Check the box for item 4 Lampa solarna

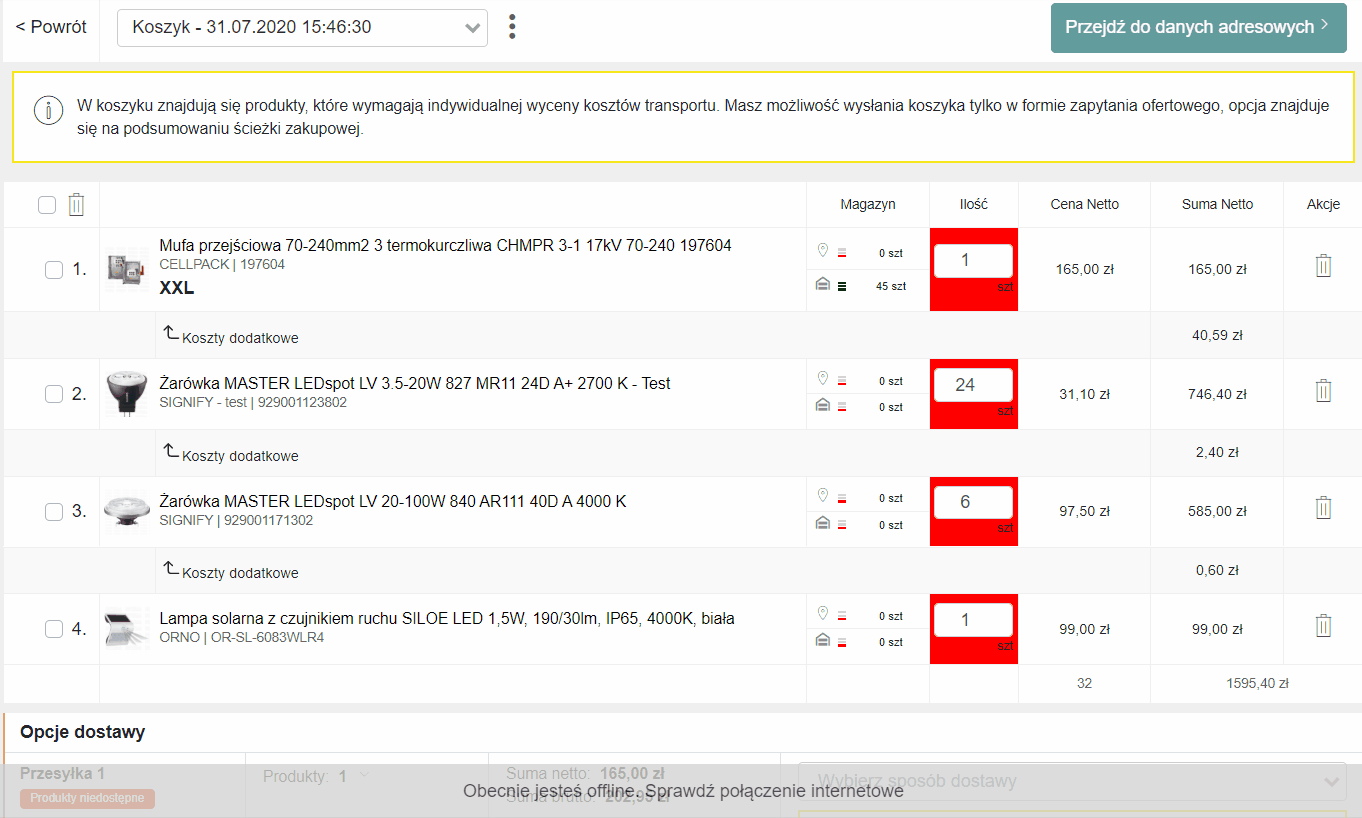click(x=54, y=629)
